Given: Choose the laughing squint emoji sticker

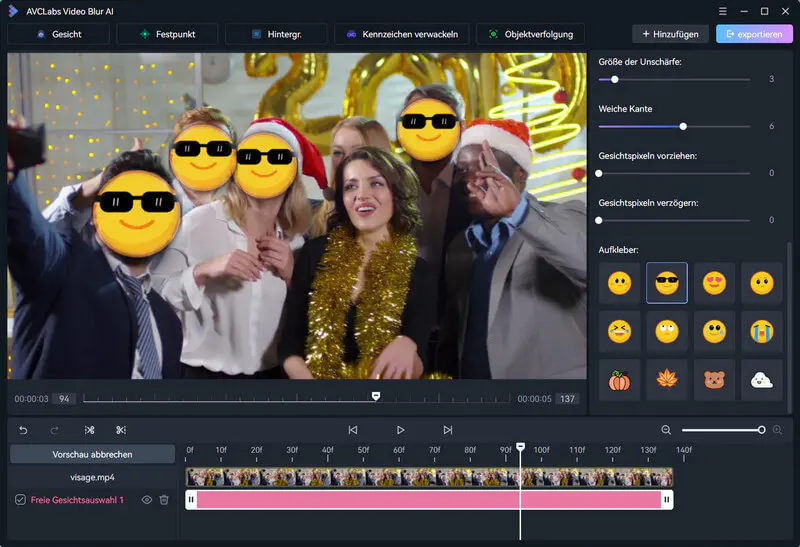Looking at the screenshot, I should coord(619,332).
